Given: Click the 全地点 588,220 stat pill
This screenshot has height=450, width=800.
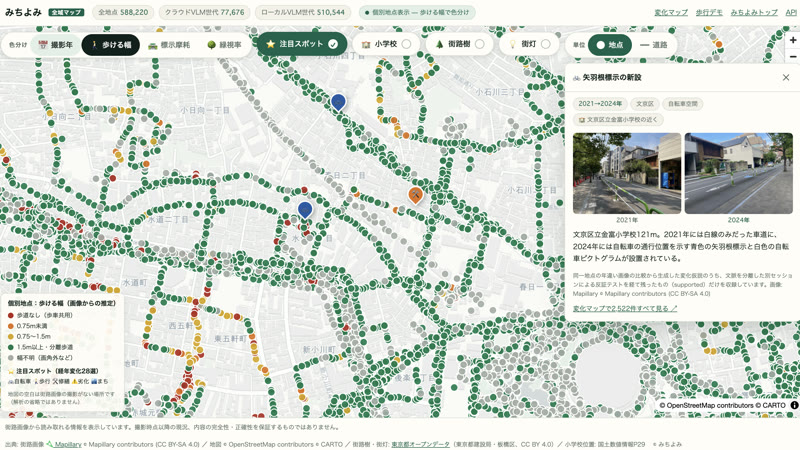Looking at the screenshot, I should 123,12.
